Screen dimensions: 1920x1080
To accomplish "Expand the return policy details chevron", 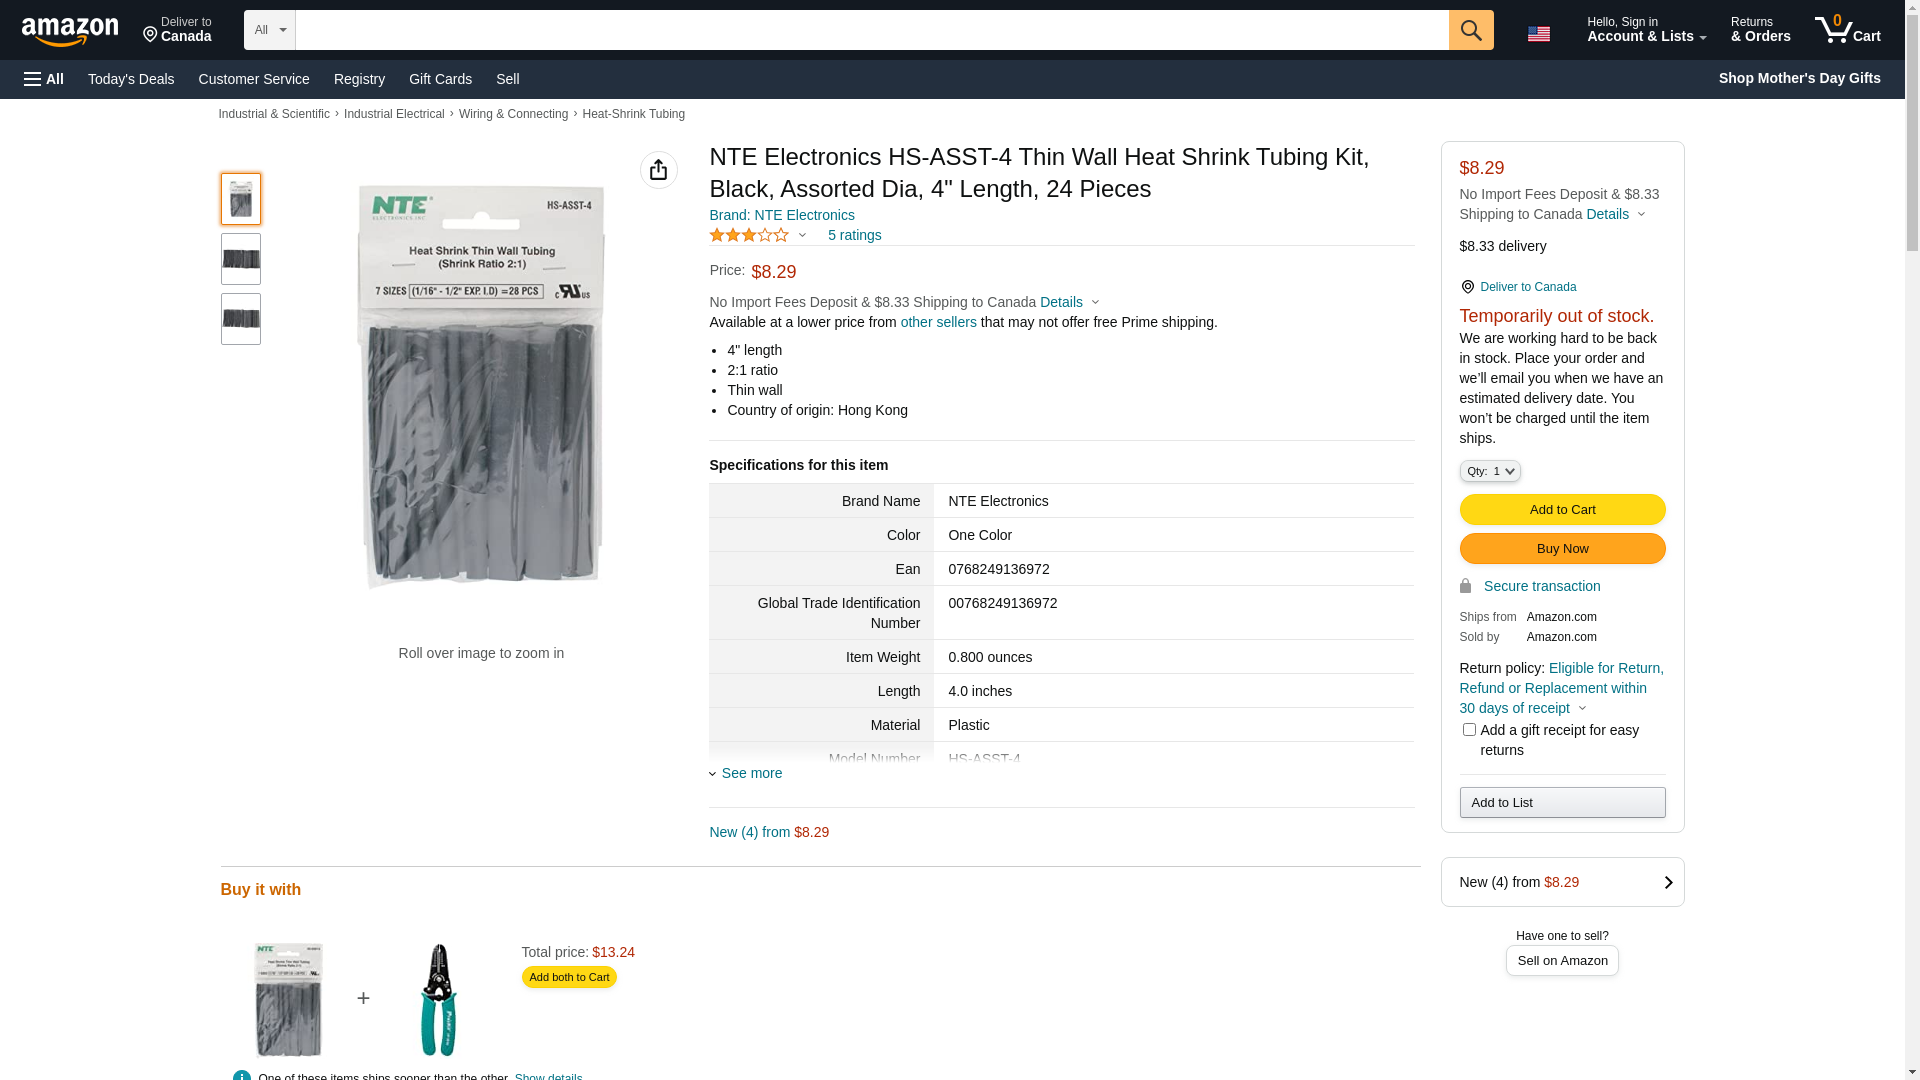I will coord(1582,709).
